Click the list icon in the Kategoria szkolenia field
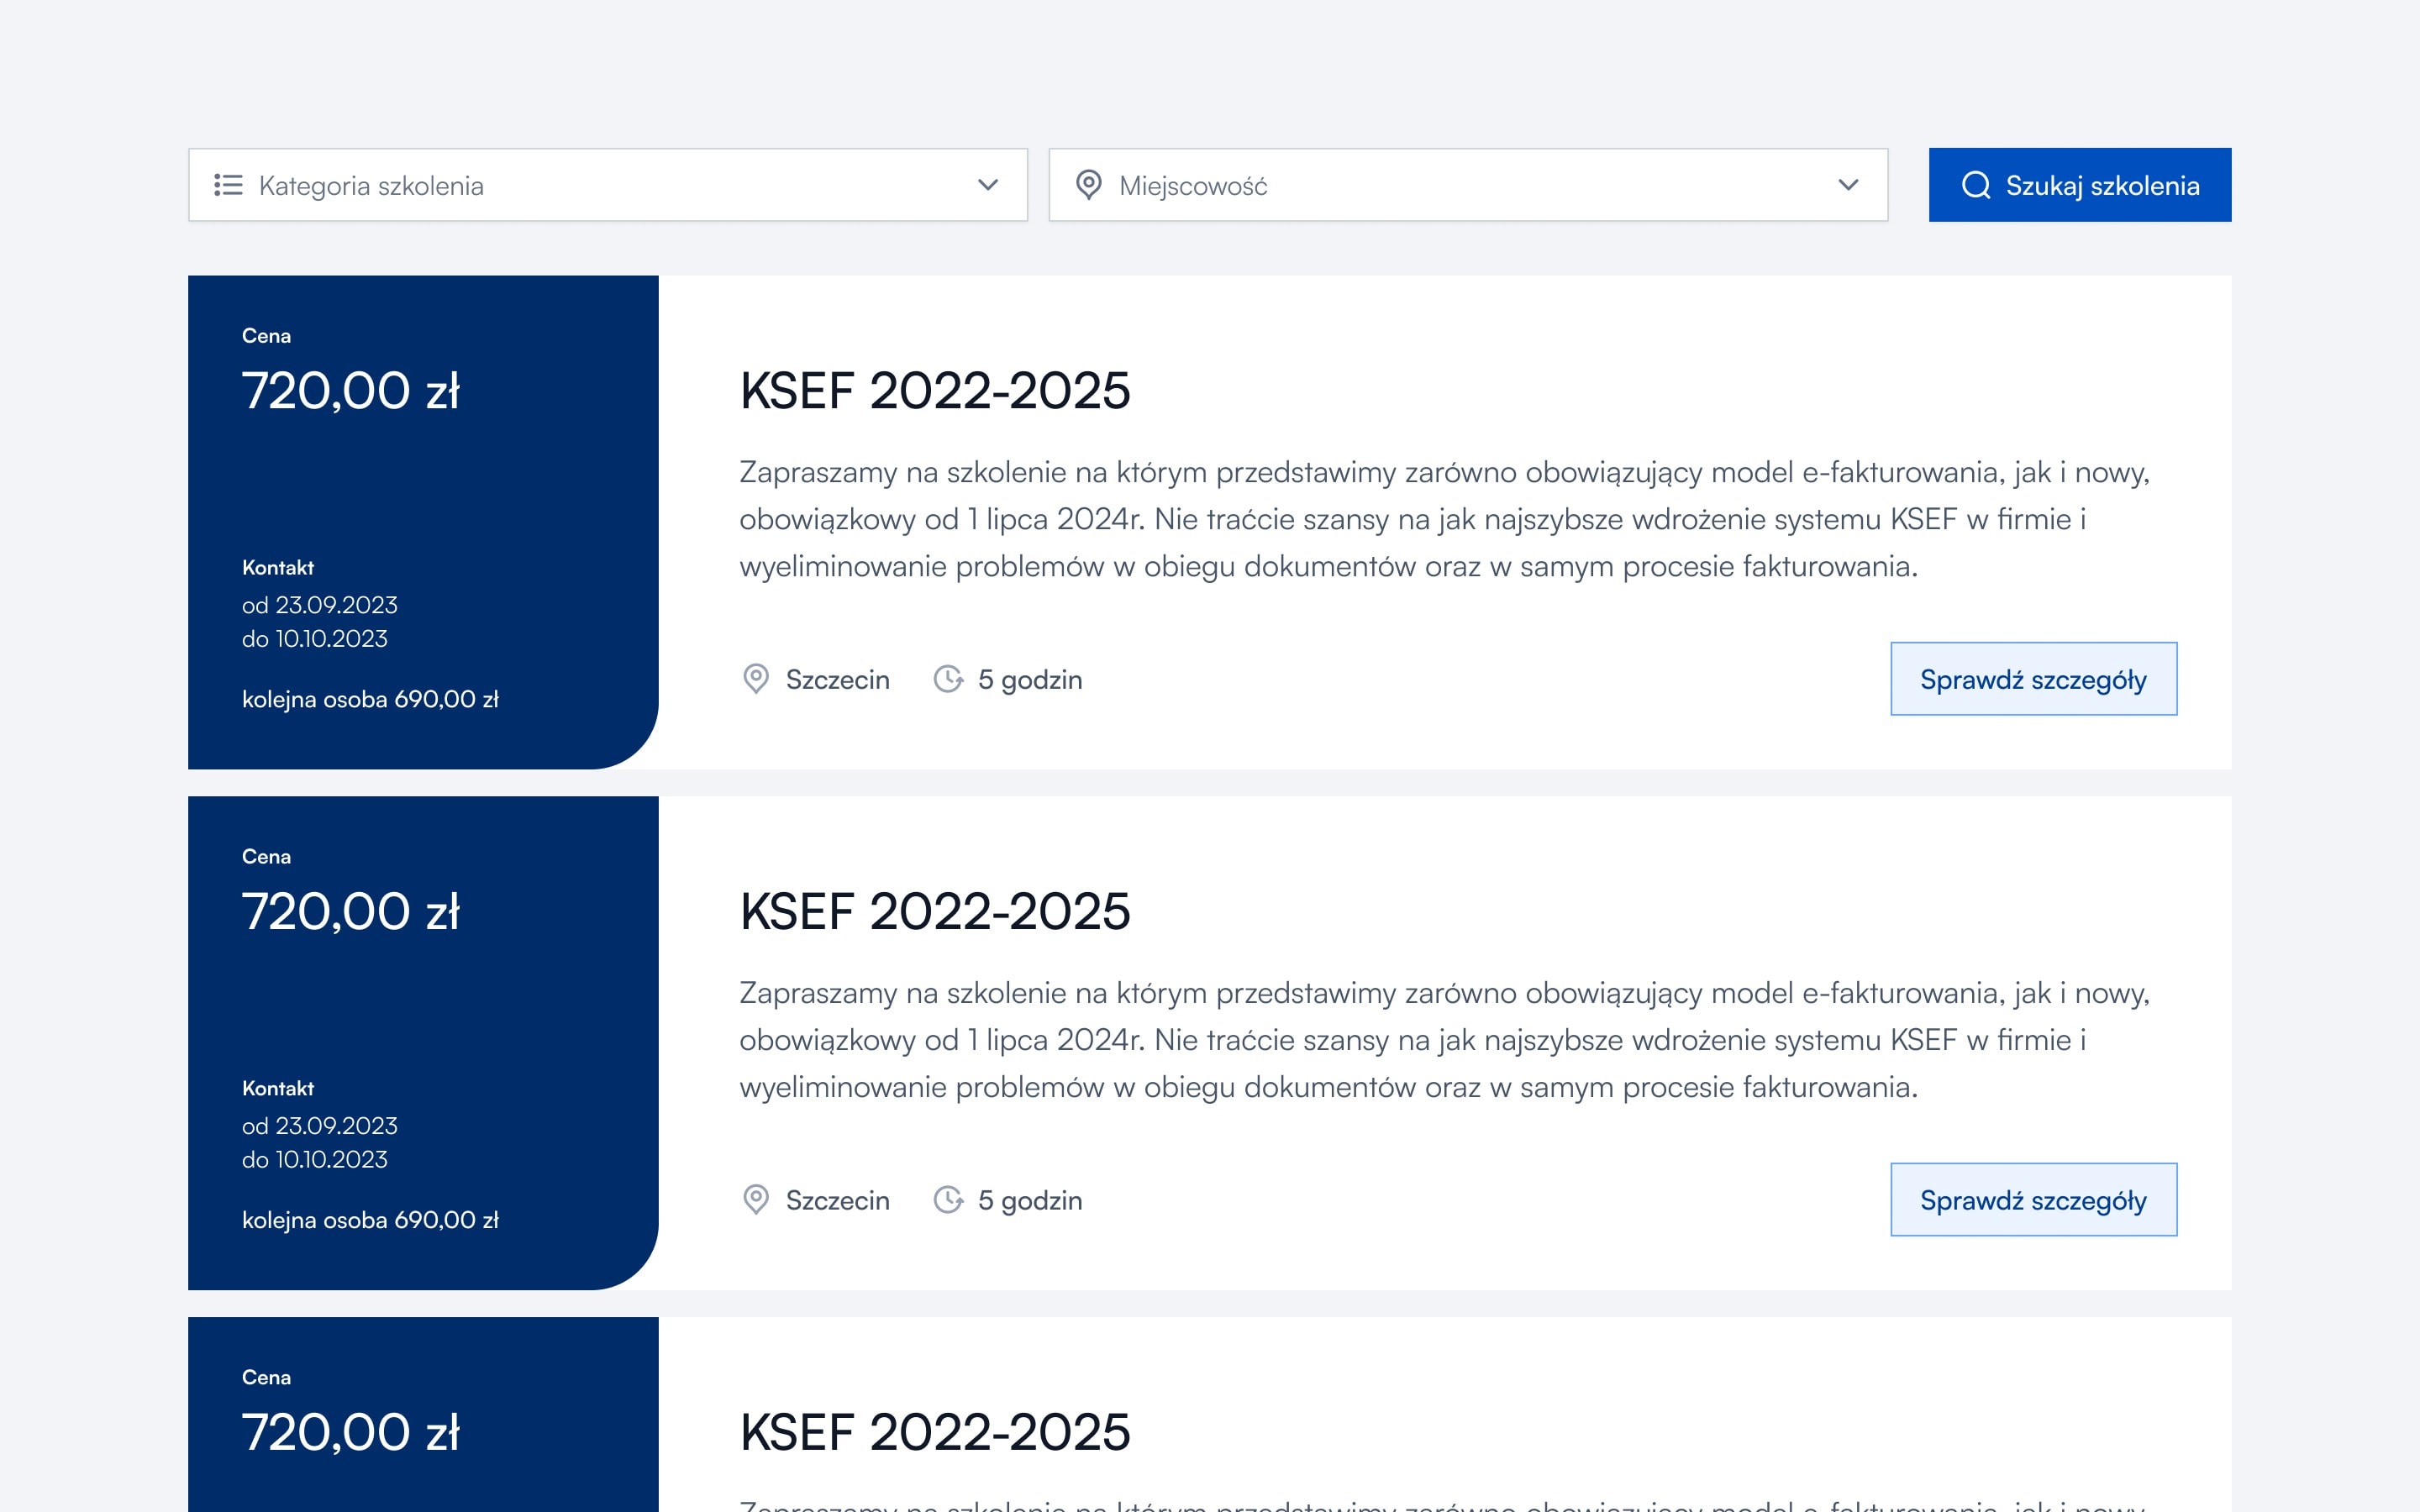Screen dimensions: 2420x1512 (228, 185)
